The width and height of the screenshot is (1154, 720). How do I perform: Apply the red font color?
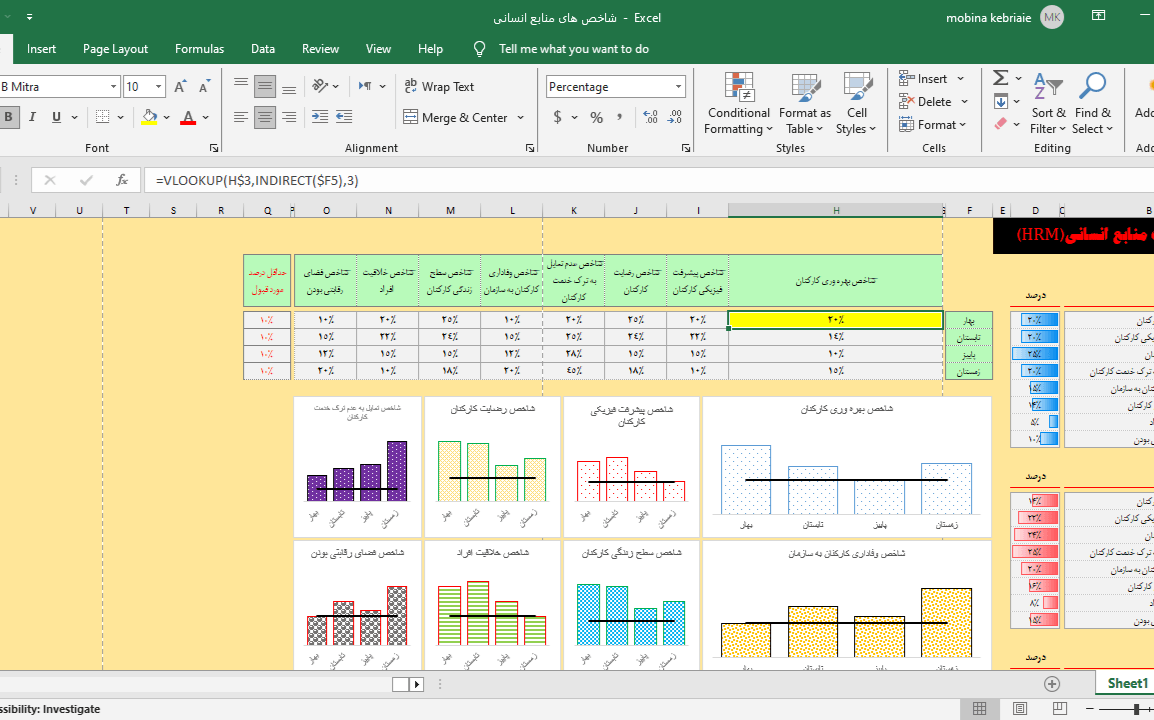(188, 117)
